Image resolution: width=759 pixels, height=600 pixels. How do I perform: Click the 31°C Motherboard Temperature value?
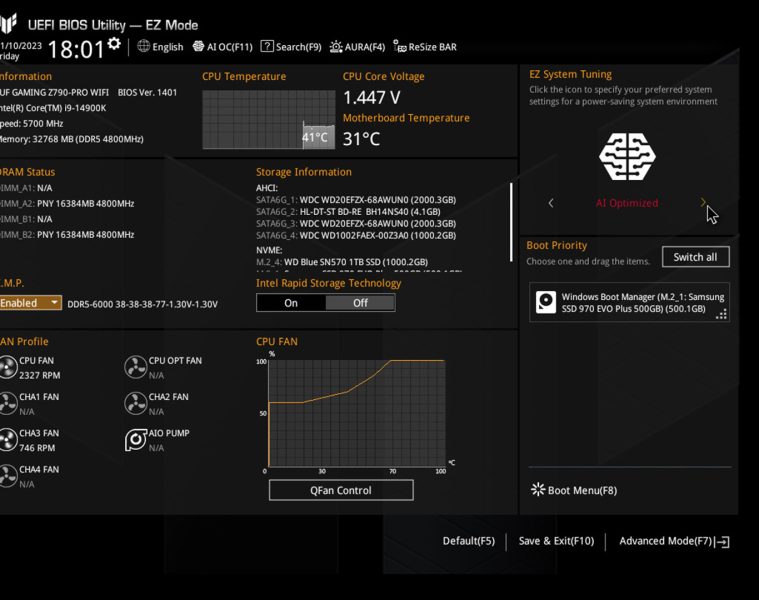click(361, 139)
